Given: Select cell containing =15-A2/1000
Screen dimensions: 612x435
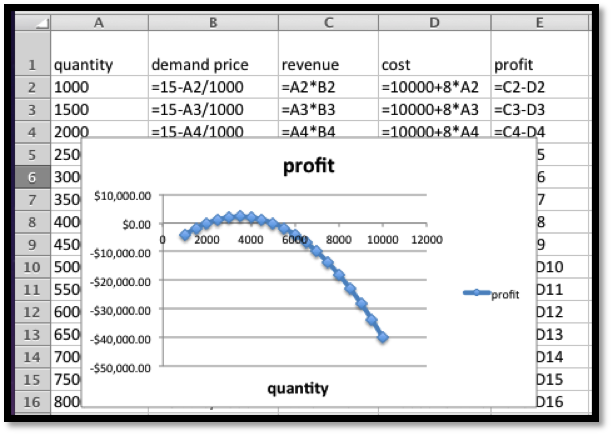Looking at the screenshot, I should point(210,87).
